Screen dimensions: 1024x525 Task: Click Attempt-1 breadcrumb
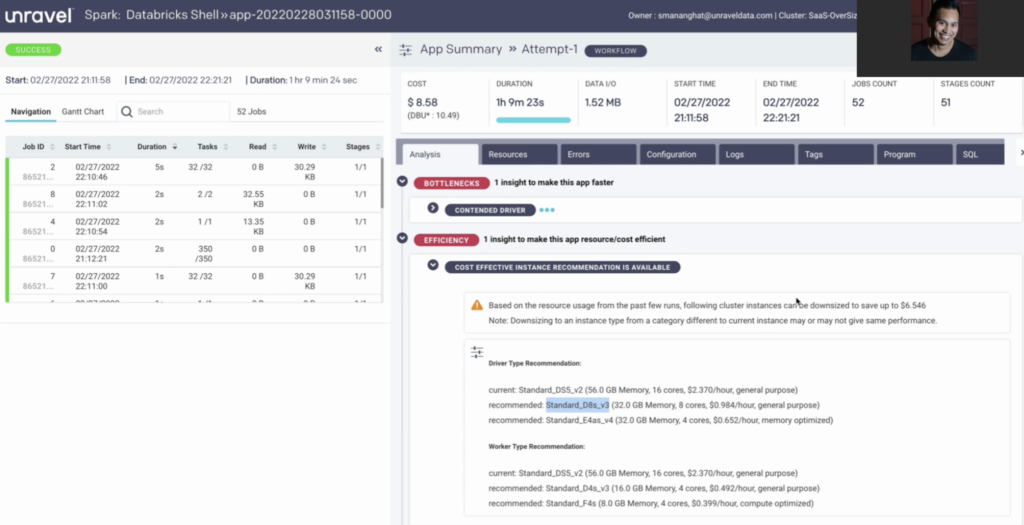coord(549,50)
